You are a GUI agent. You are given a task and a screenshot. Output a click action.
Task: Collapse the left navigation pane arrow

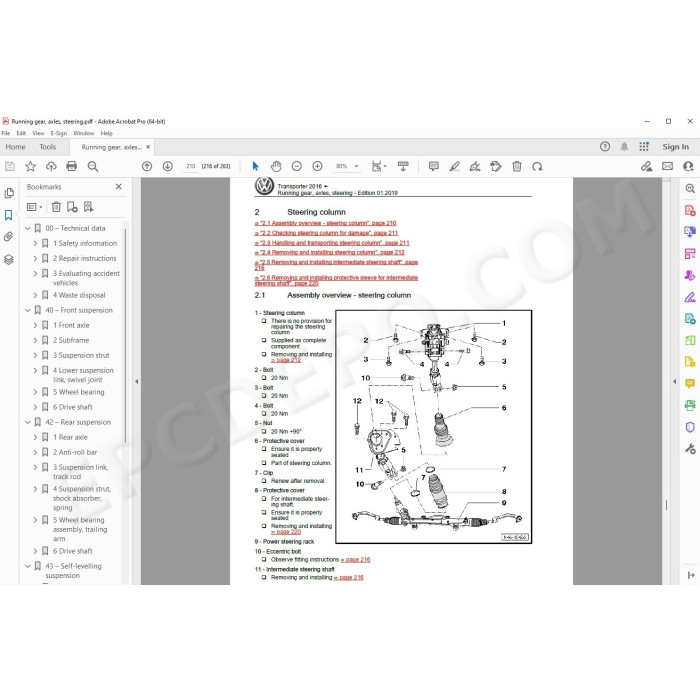(x=137, y=382)
